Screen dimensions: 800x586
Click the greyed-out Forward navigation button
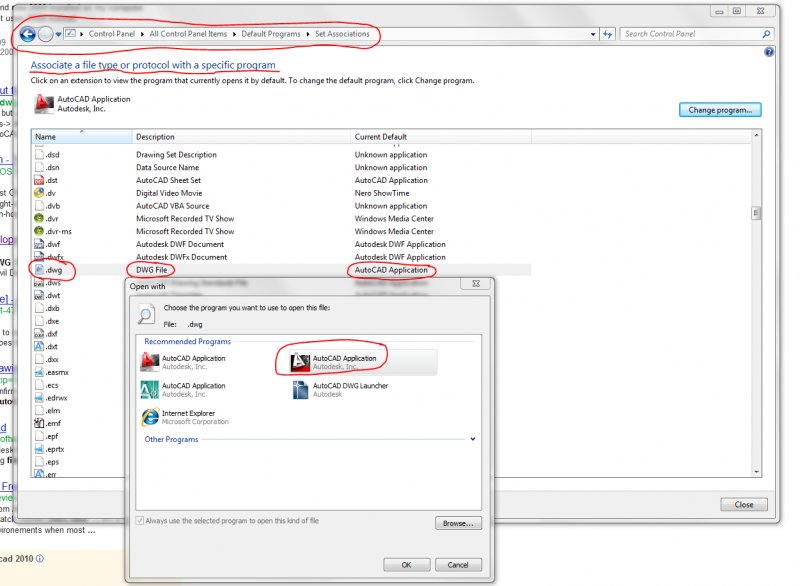click(46, 34)
